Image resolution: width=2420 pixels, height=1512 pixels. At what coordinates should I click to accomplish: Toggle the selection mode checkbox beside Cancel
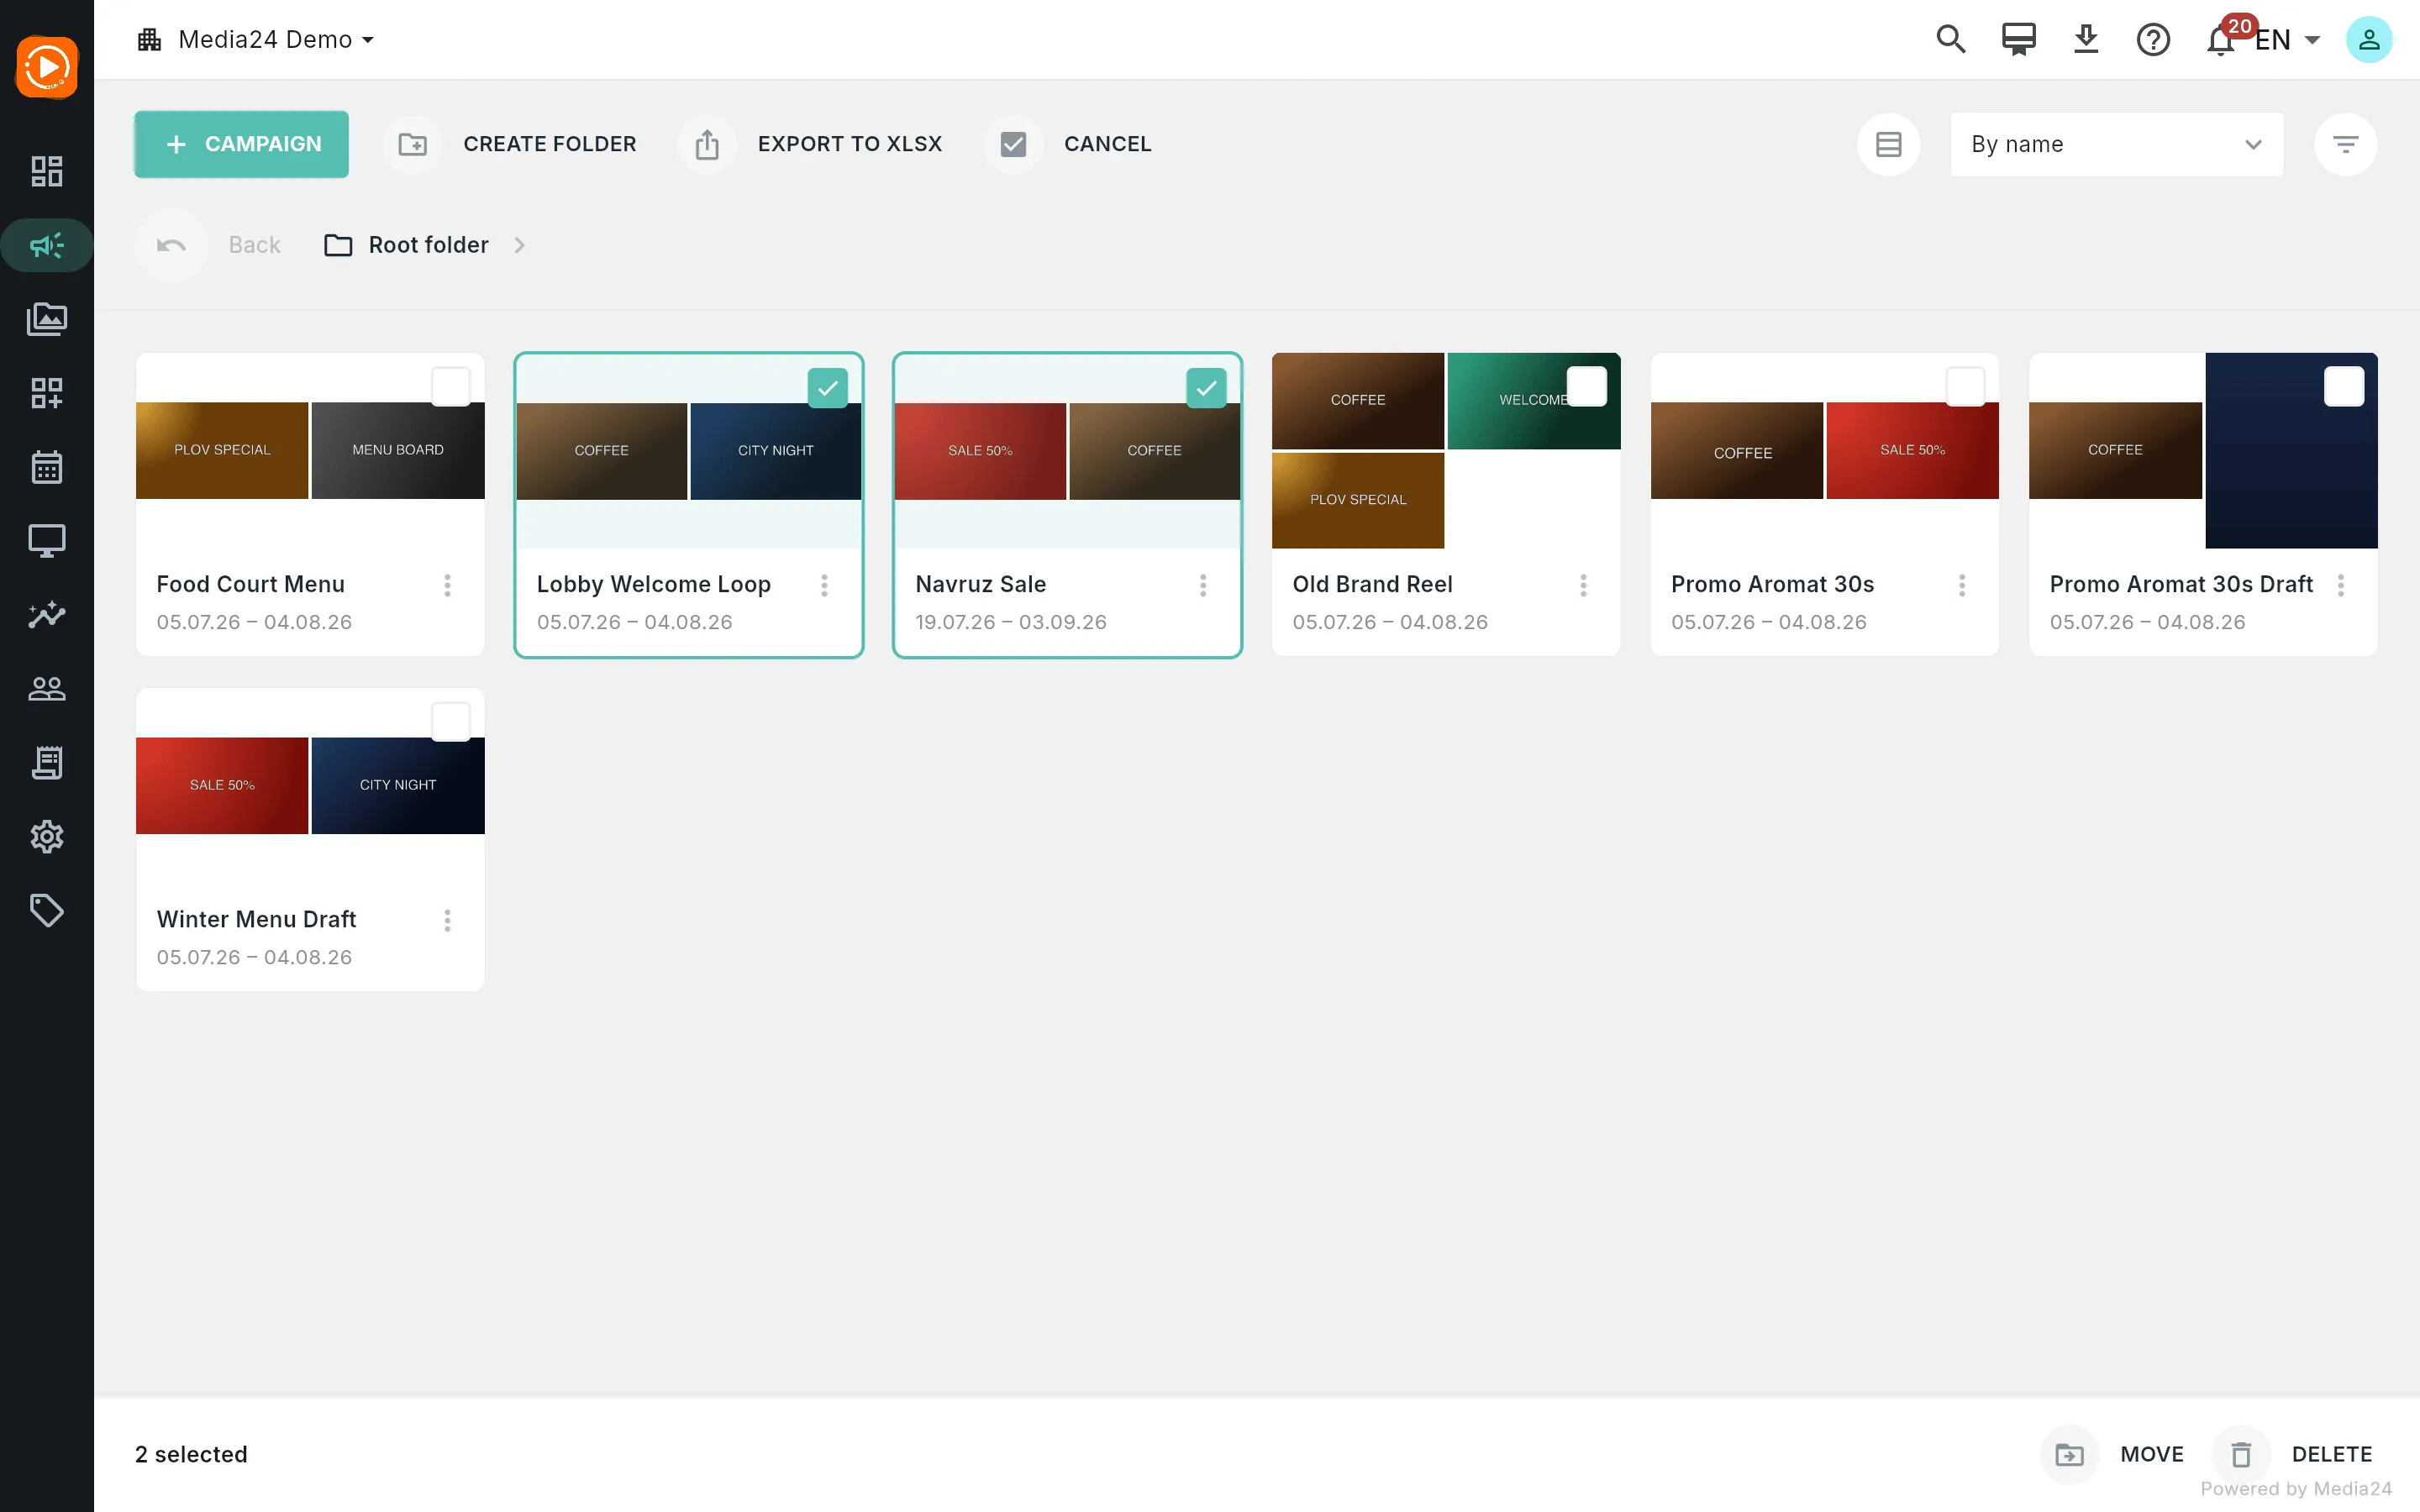pyautogui.click(x=1013, y=144)
